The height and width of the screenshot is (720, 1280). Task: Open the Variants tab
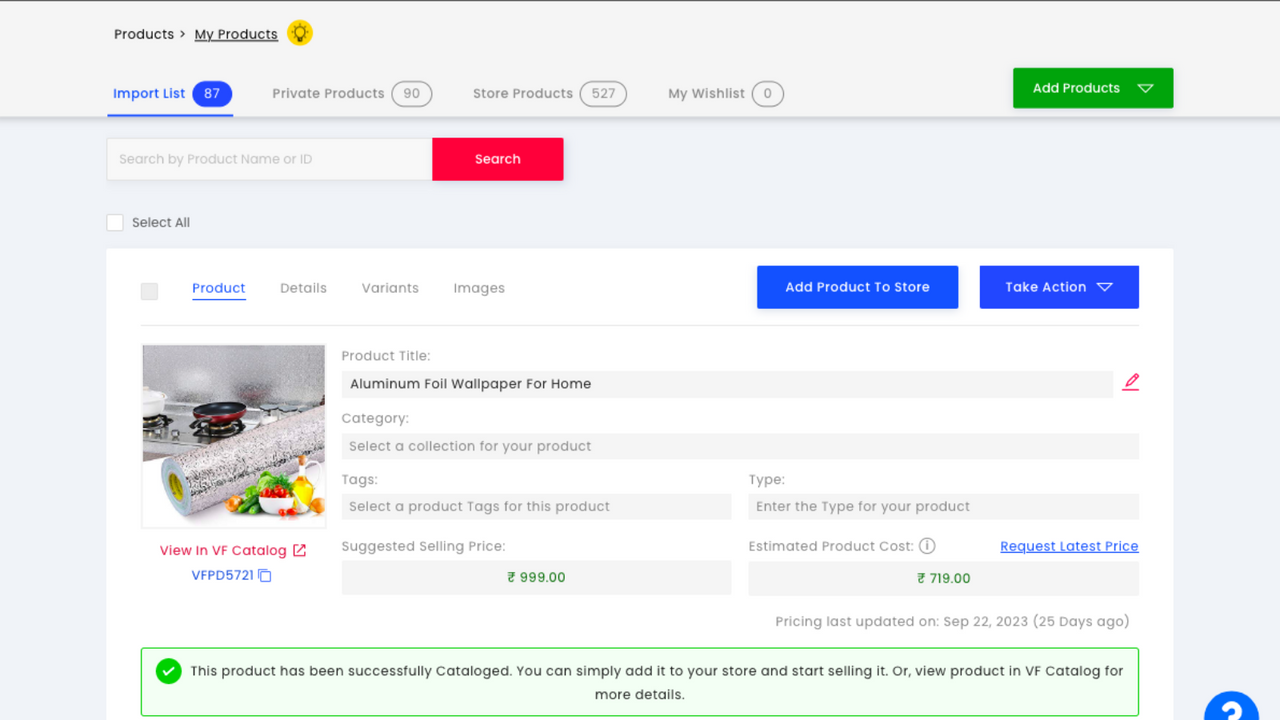coord(390,288)
